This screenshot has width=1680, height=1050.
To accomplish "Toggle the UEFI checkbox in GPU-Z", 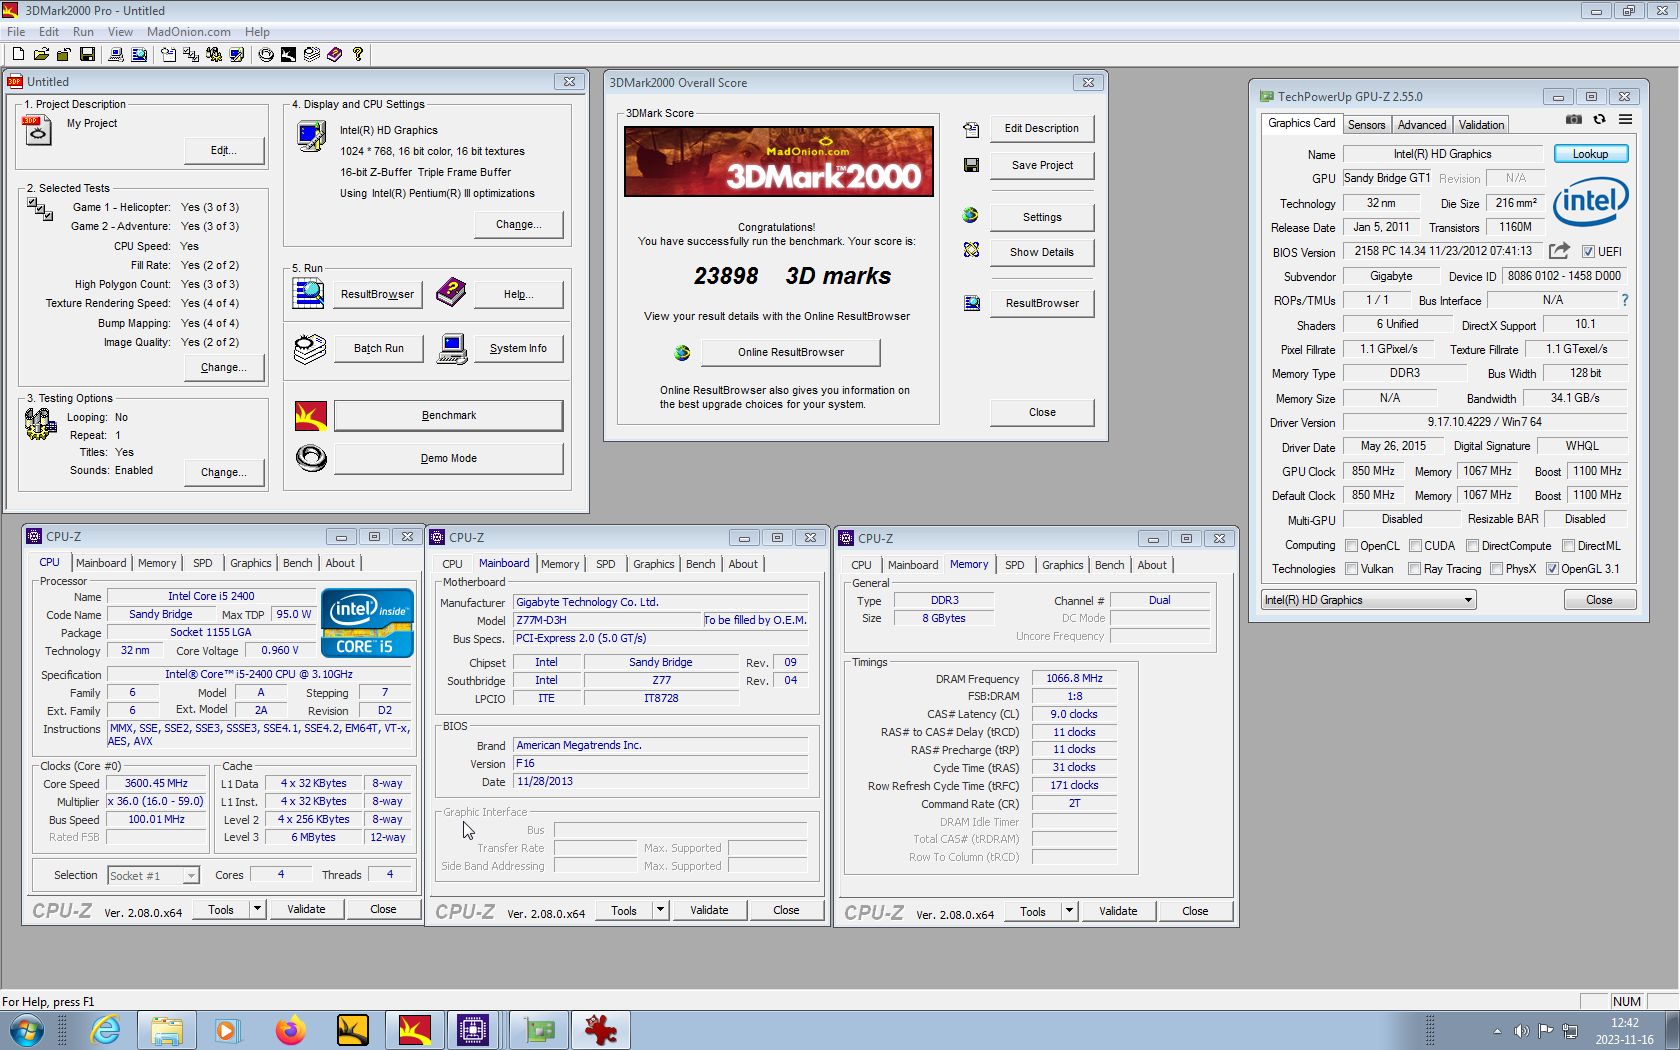I will click(x=1588, y=252).
